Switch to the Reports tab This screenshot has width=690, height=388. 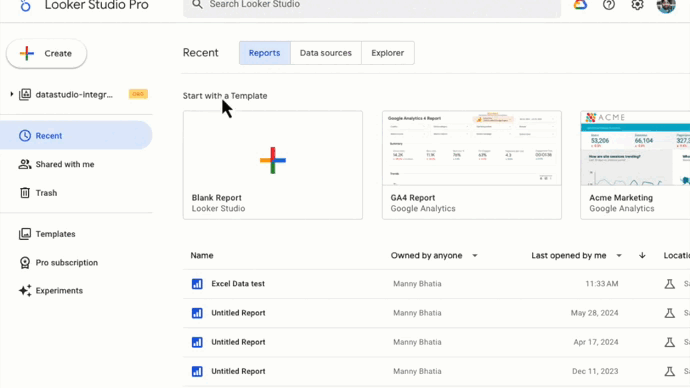(264, 53)
